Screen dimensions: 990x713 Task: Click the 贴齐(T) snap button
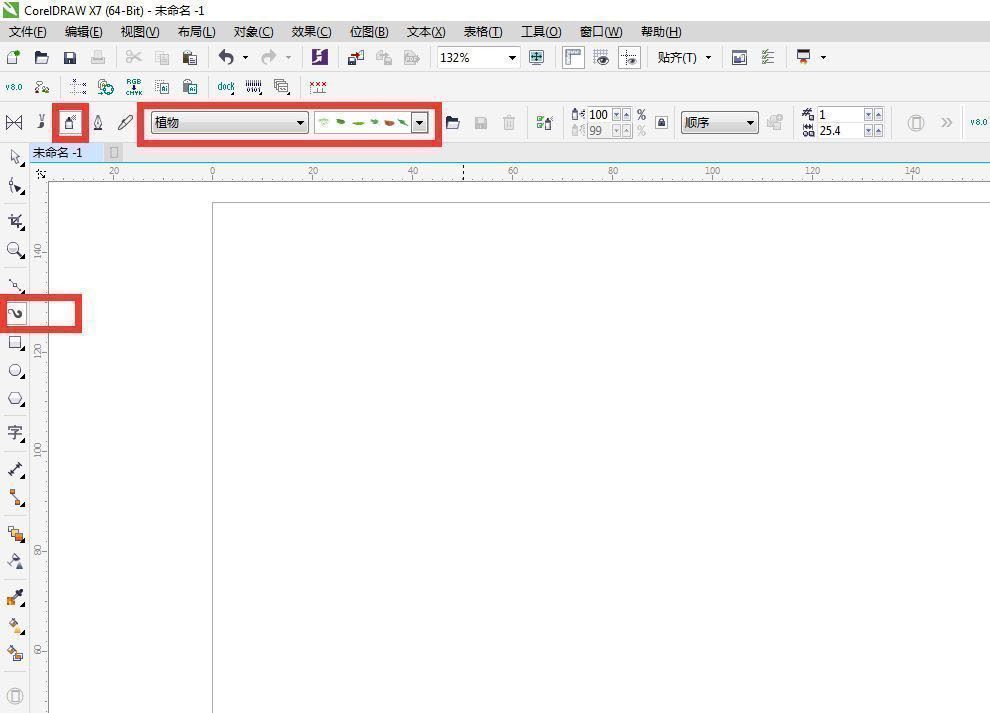(x=684, y=58)
